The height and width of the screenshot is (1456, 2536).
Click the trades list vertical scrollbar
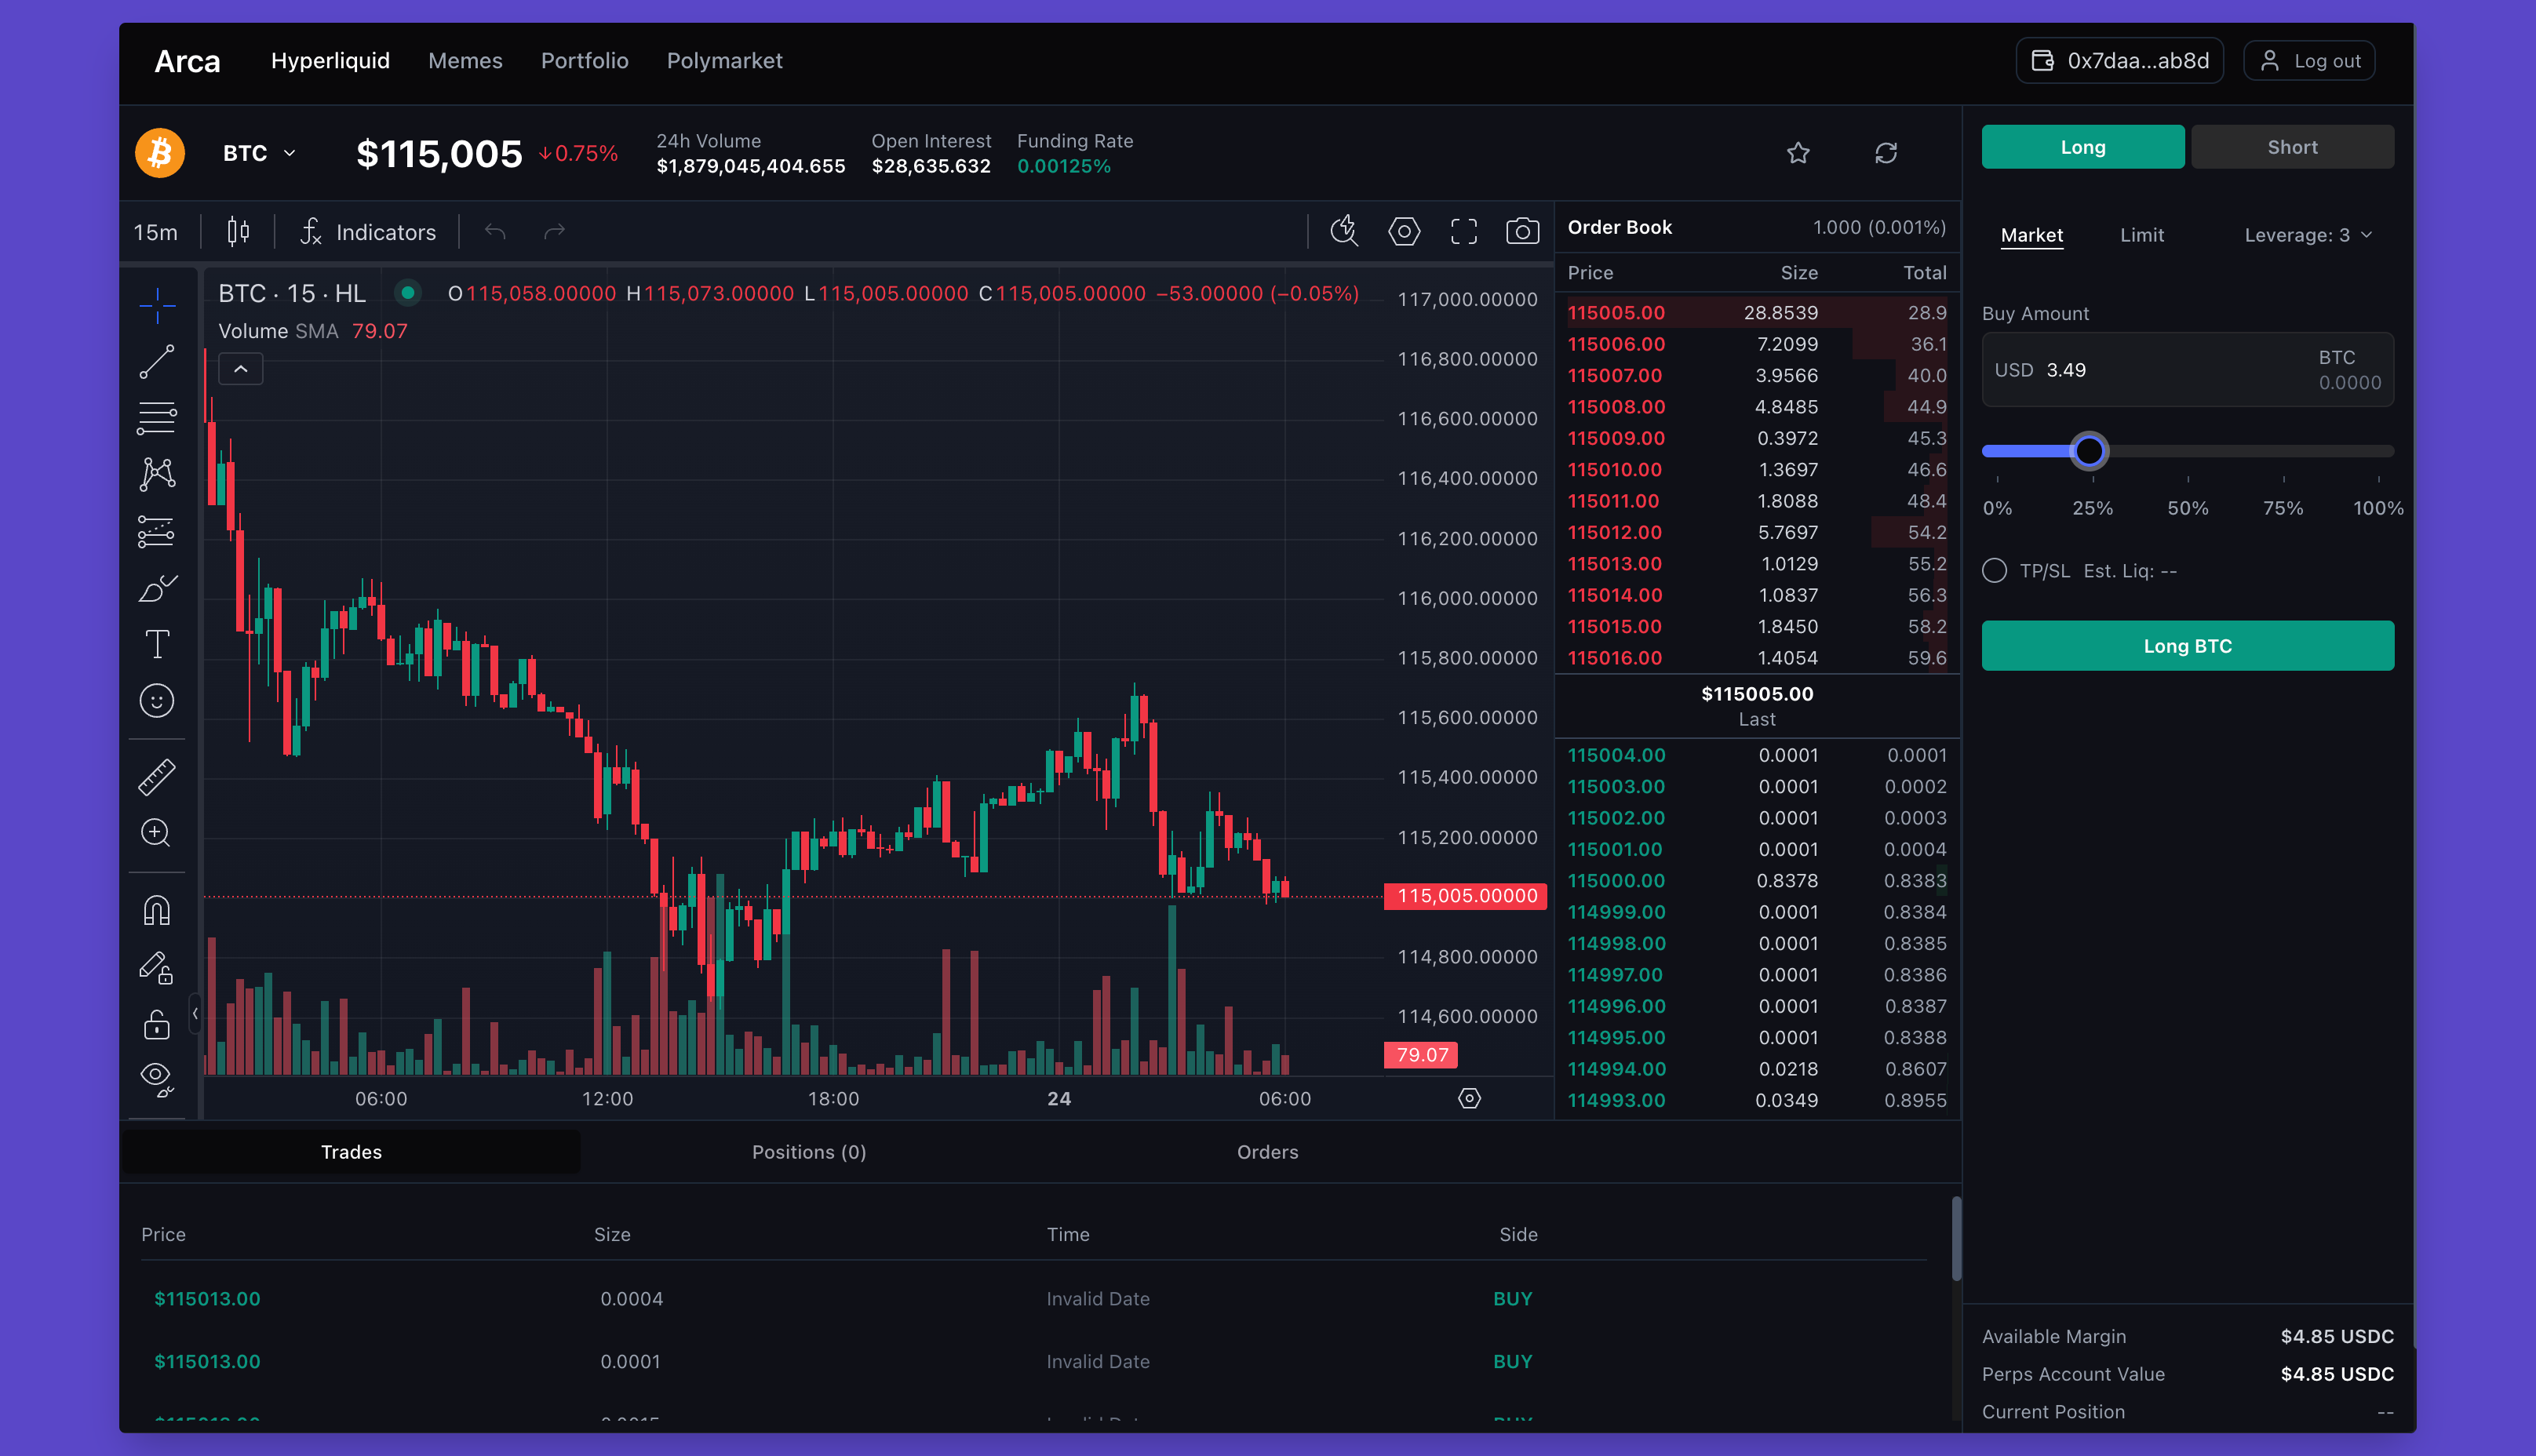point(1957,1239)
